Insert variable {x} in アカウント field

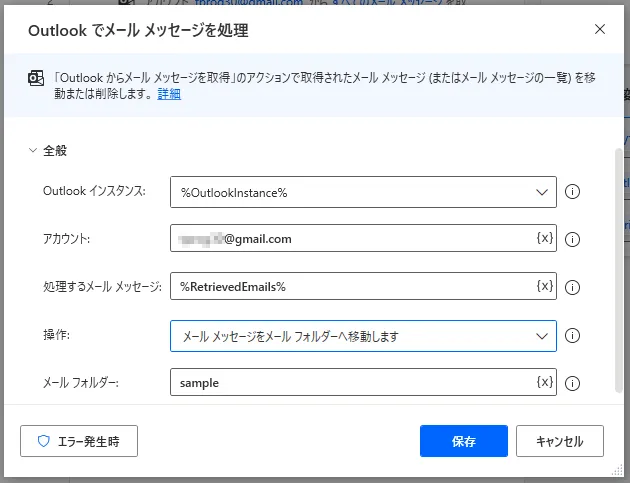545,238
